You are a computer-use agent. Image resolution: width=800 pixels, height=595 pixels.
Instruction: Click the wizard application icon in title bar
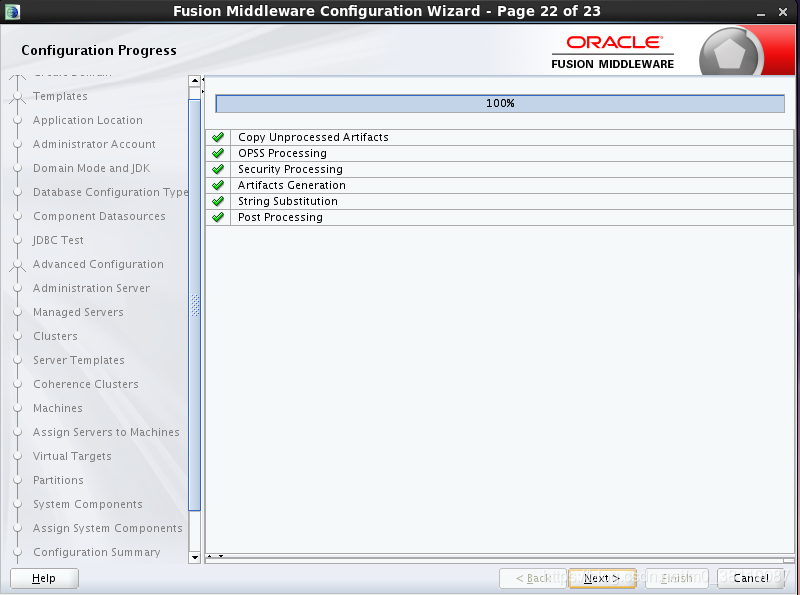tap(12, 11)
